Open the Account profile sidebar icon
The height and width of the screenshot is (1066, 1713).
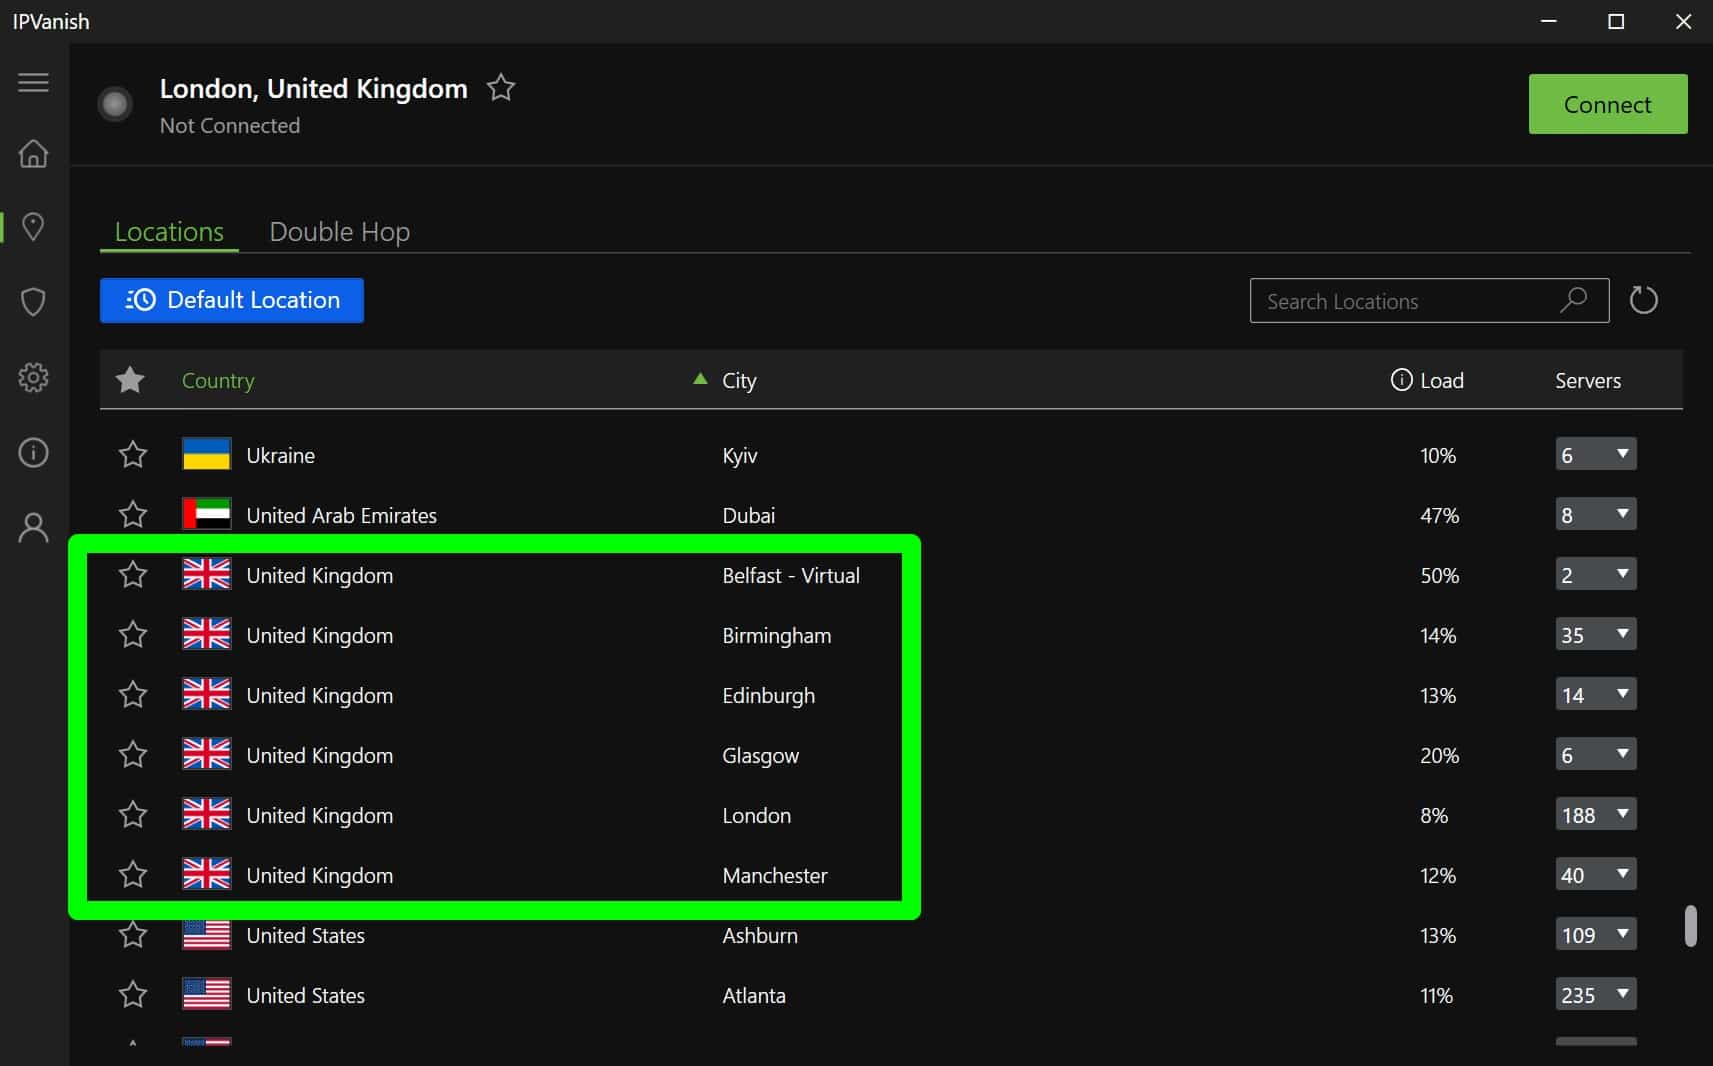pos(33,527)
